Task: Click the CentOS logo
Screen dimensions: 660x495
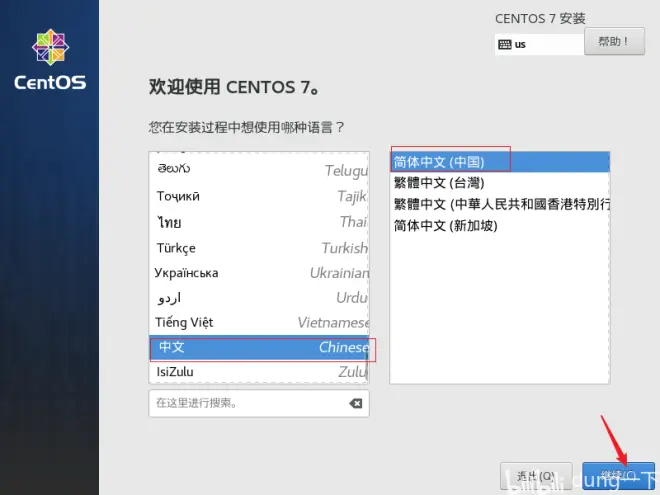Action: point(50,59)
